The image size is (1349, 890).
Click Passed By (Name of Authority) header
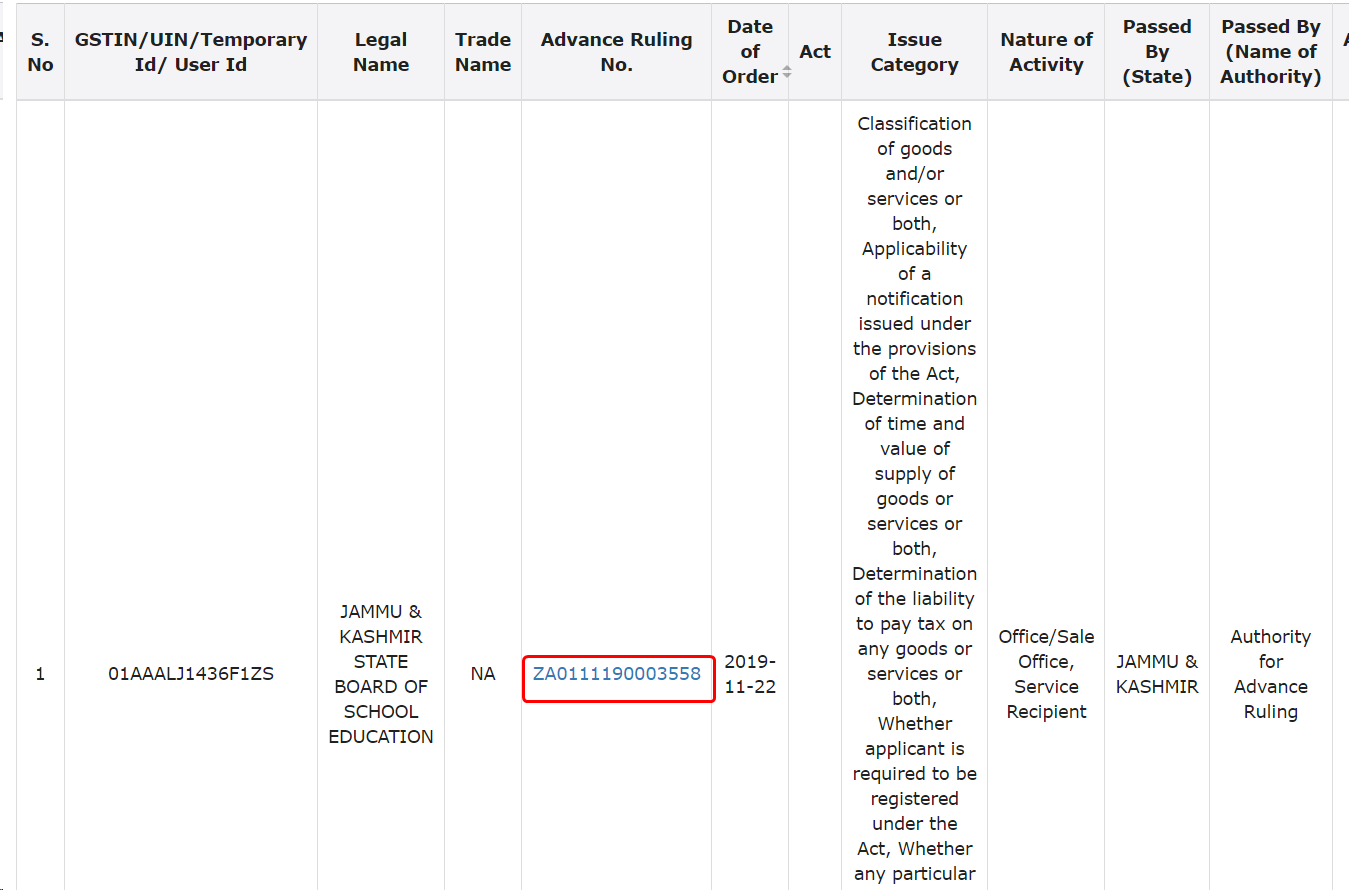point(1271,52)
